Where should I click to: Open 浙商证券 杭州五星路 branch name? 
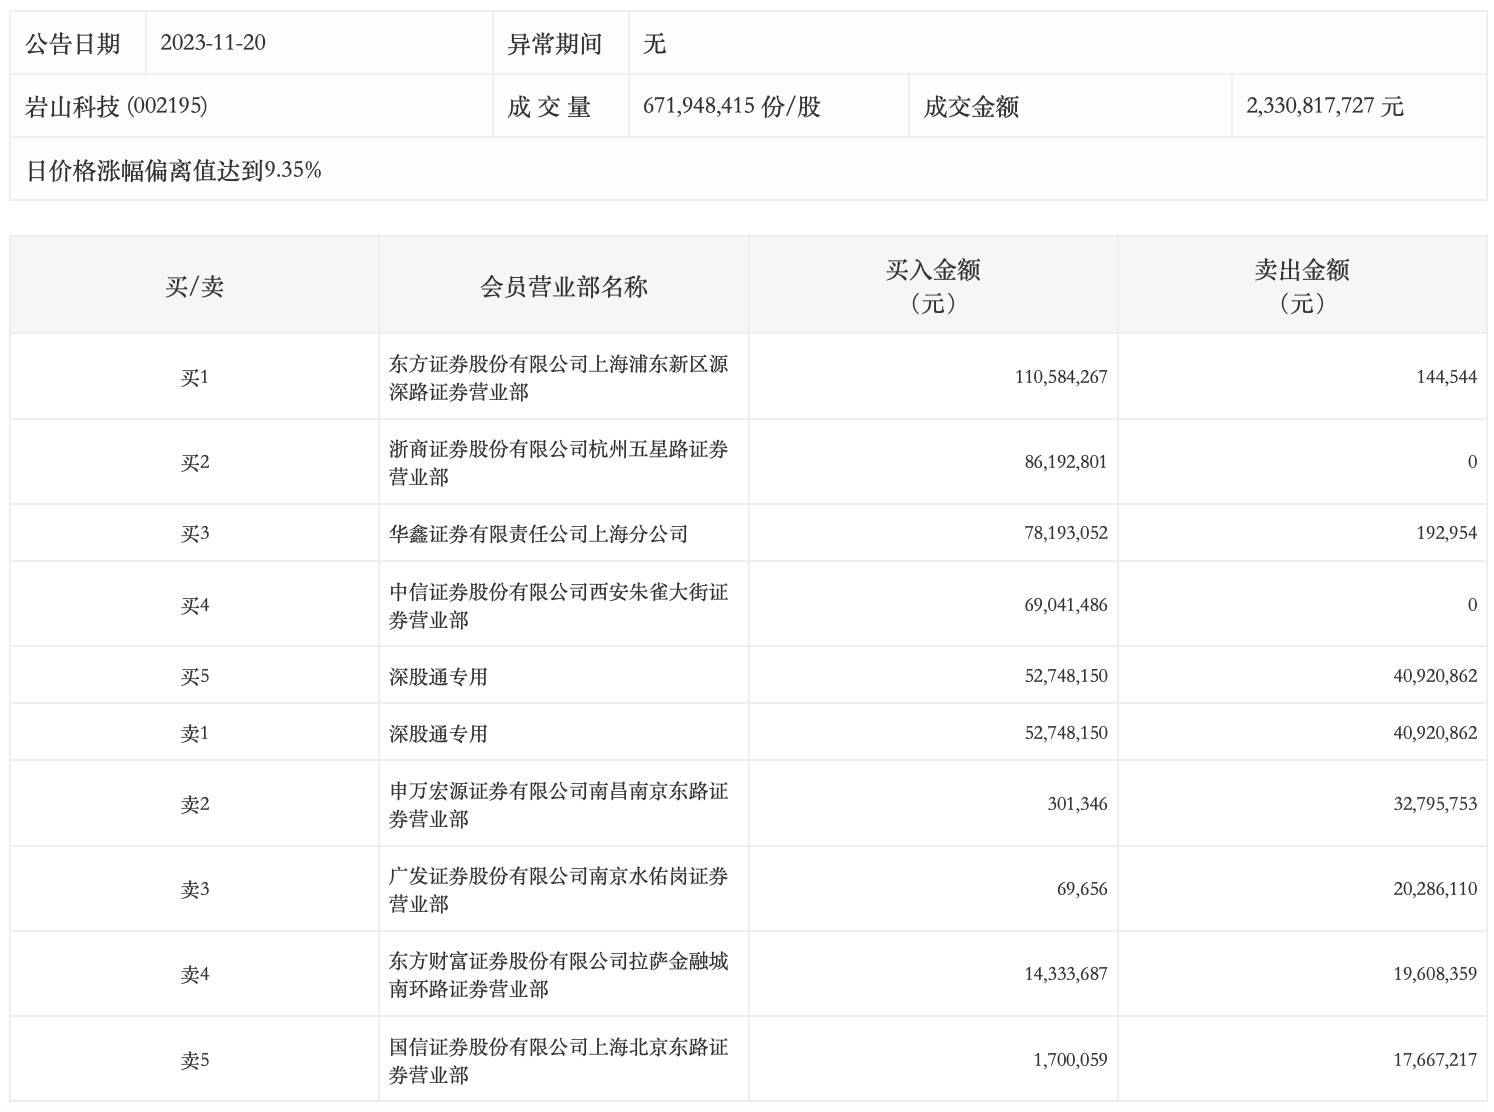click(x=558, y=463)
